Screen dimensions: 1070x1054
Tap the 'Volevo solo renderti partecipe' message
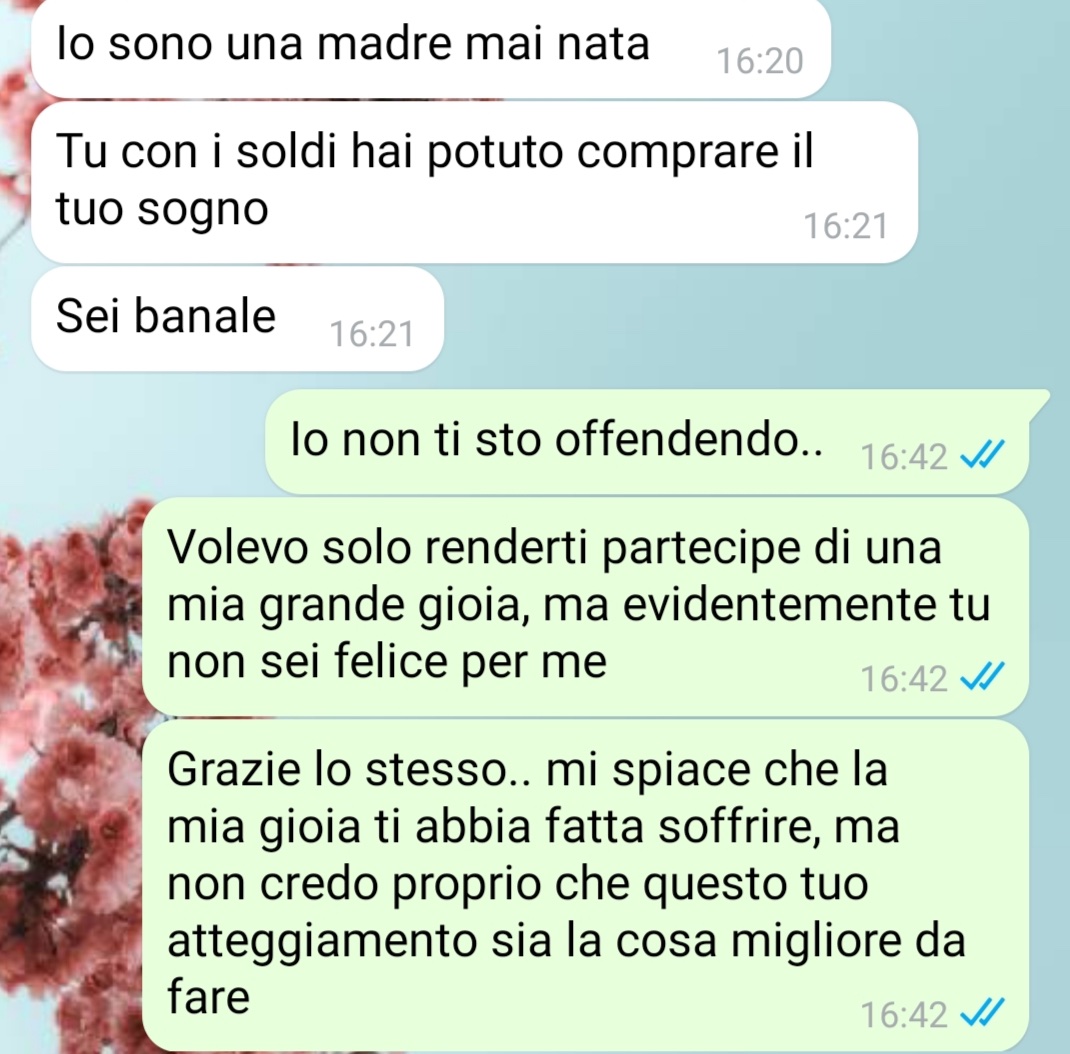coord(585,606)
